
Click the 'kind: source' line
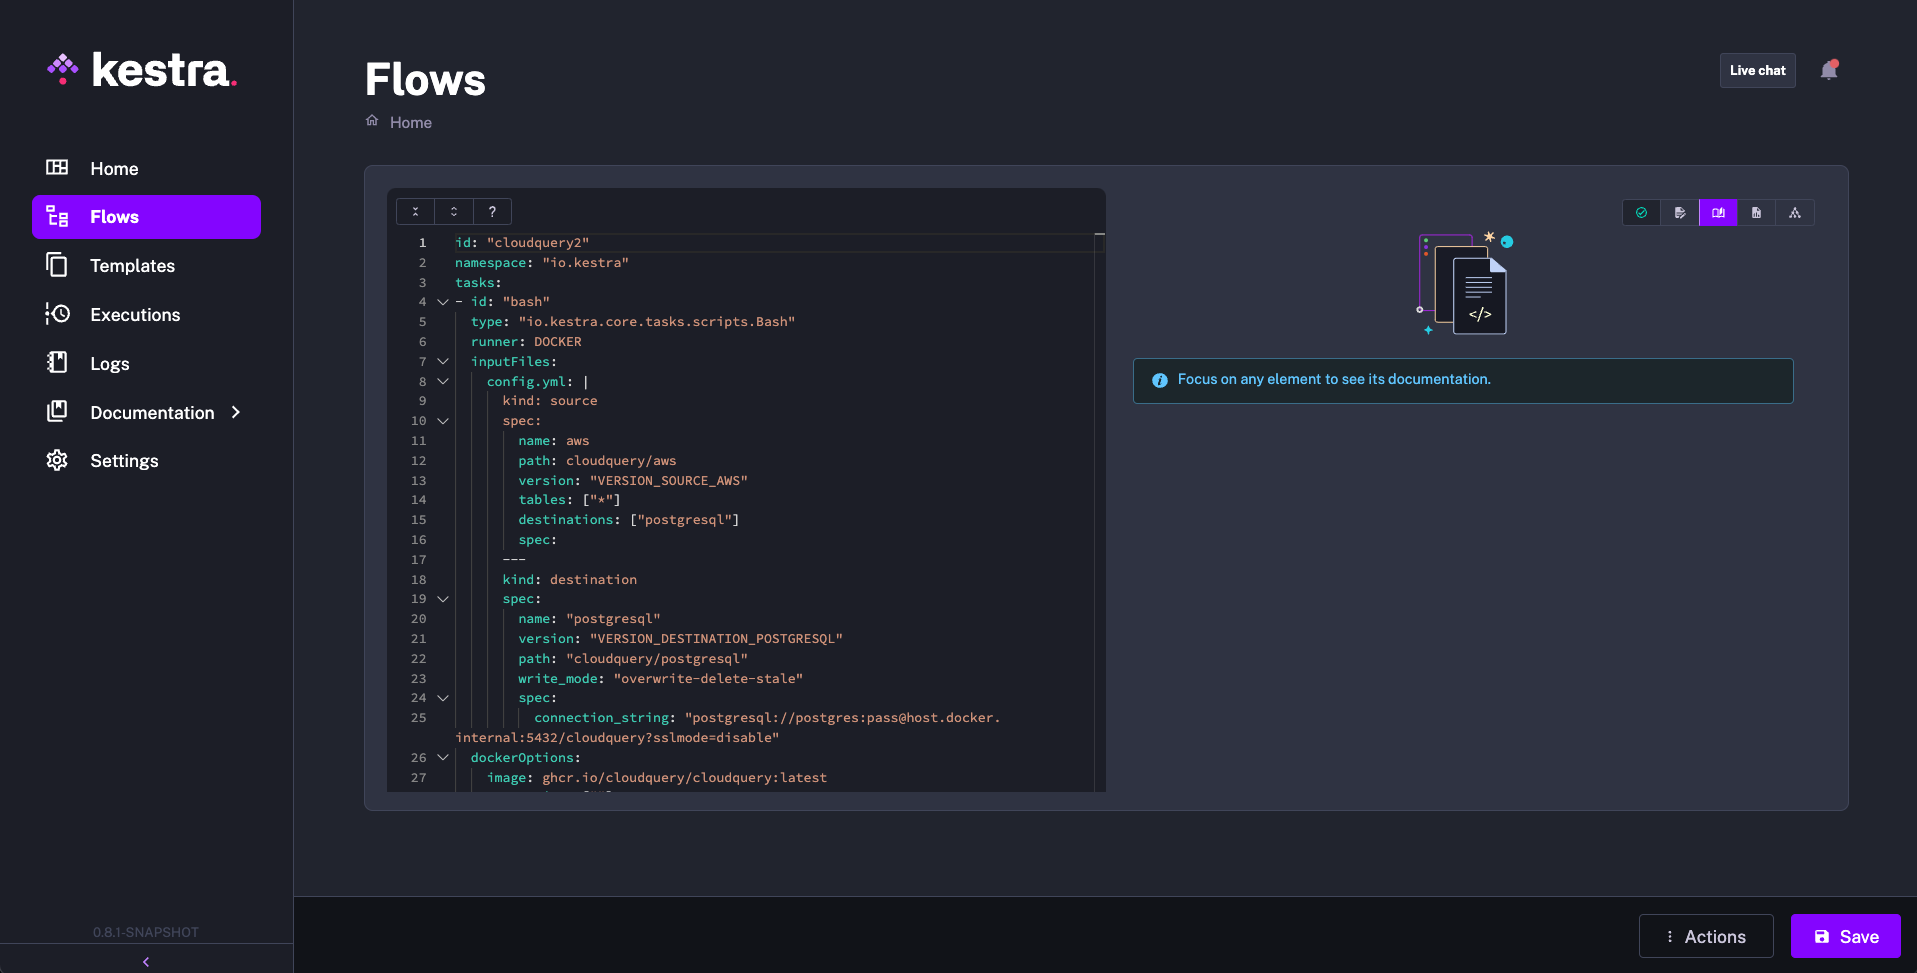[550, 401]
